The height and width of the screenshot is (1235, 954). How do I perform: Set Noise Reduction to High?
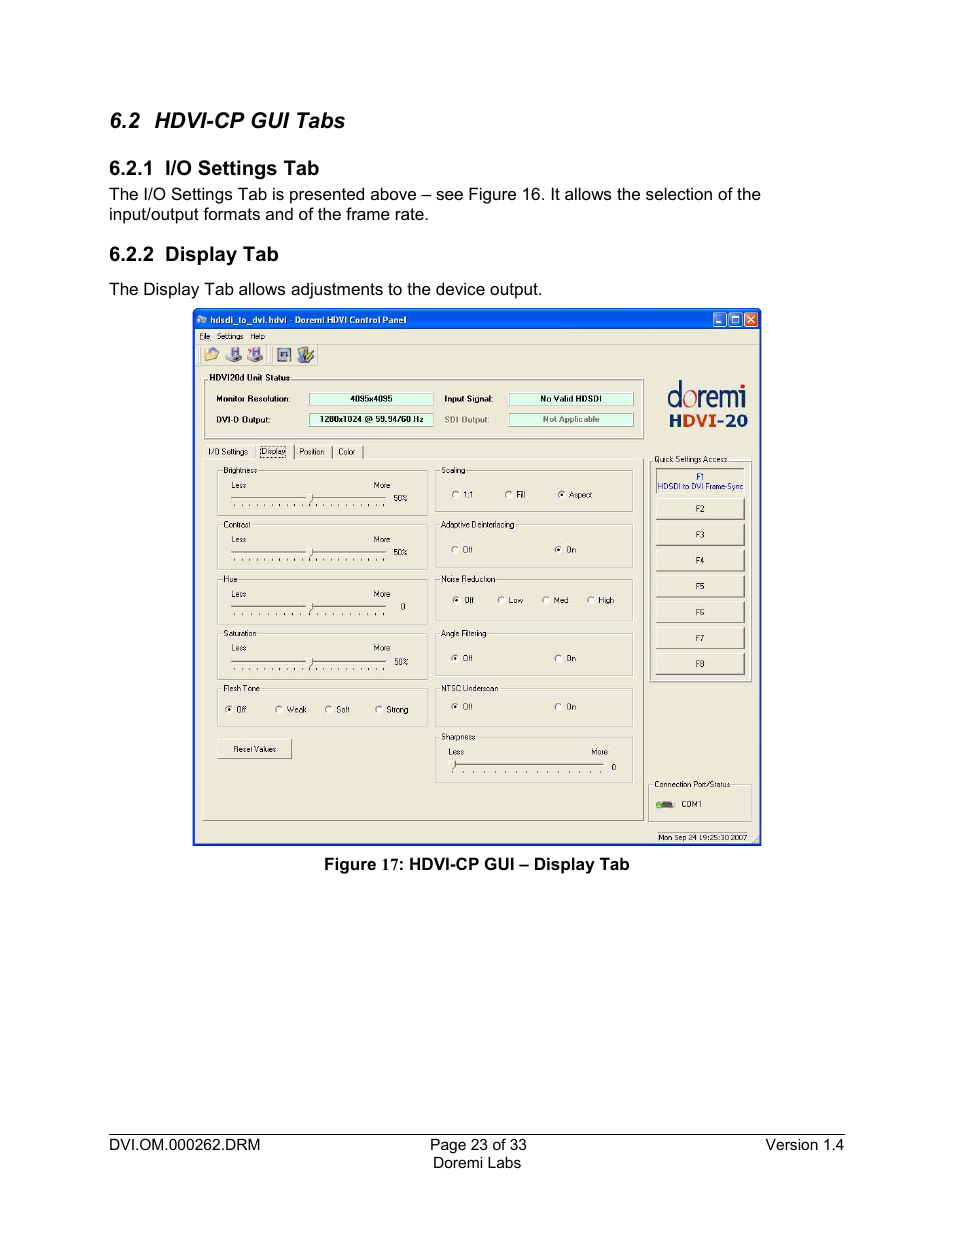click(590, 600)
